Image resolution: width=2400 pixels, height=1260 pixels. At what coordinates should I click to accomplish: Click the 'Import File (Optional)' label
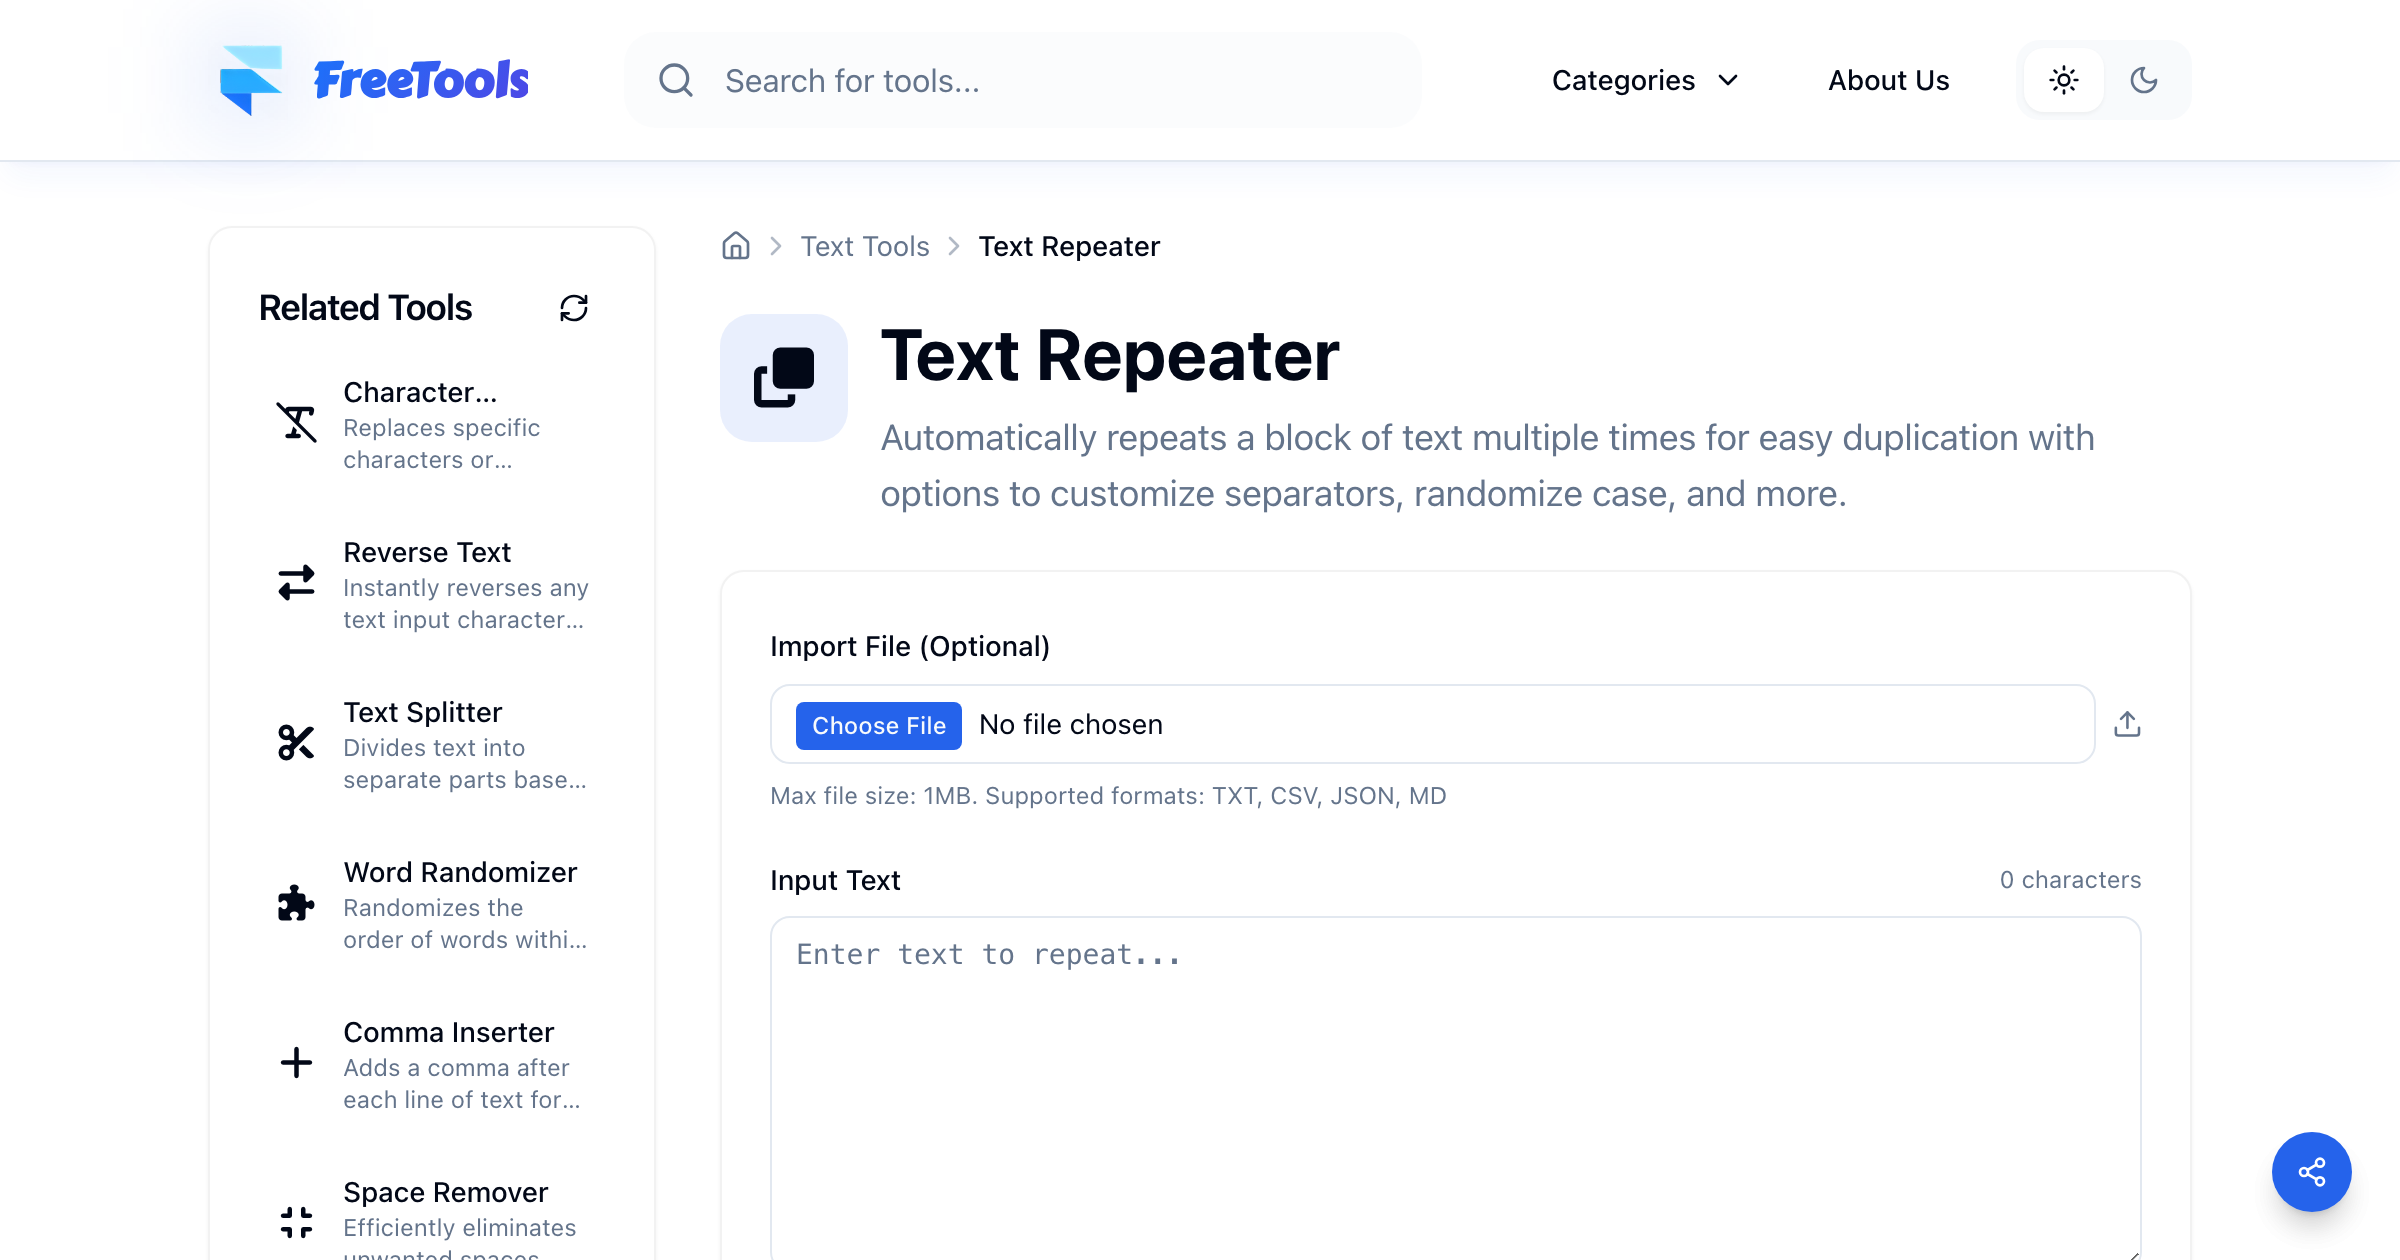coord(910,646)
